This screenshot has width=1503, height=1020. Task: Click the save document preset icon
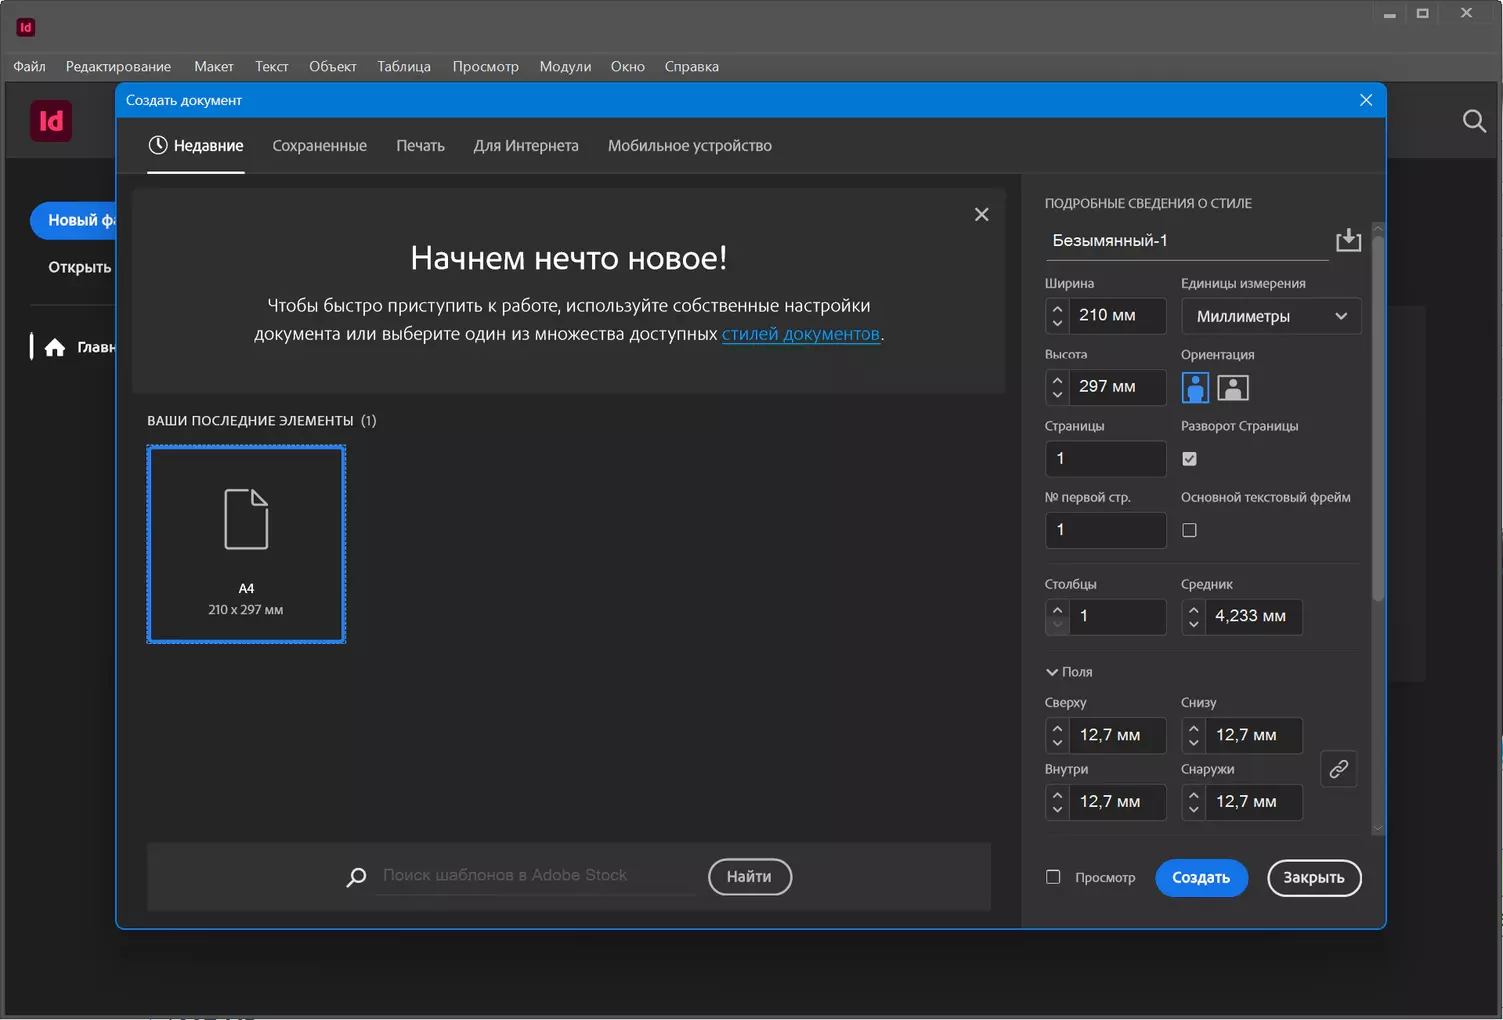(x=1348, y=240)
